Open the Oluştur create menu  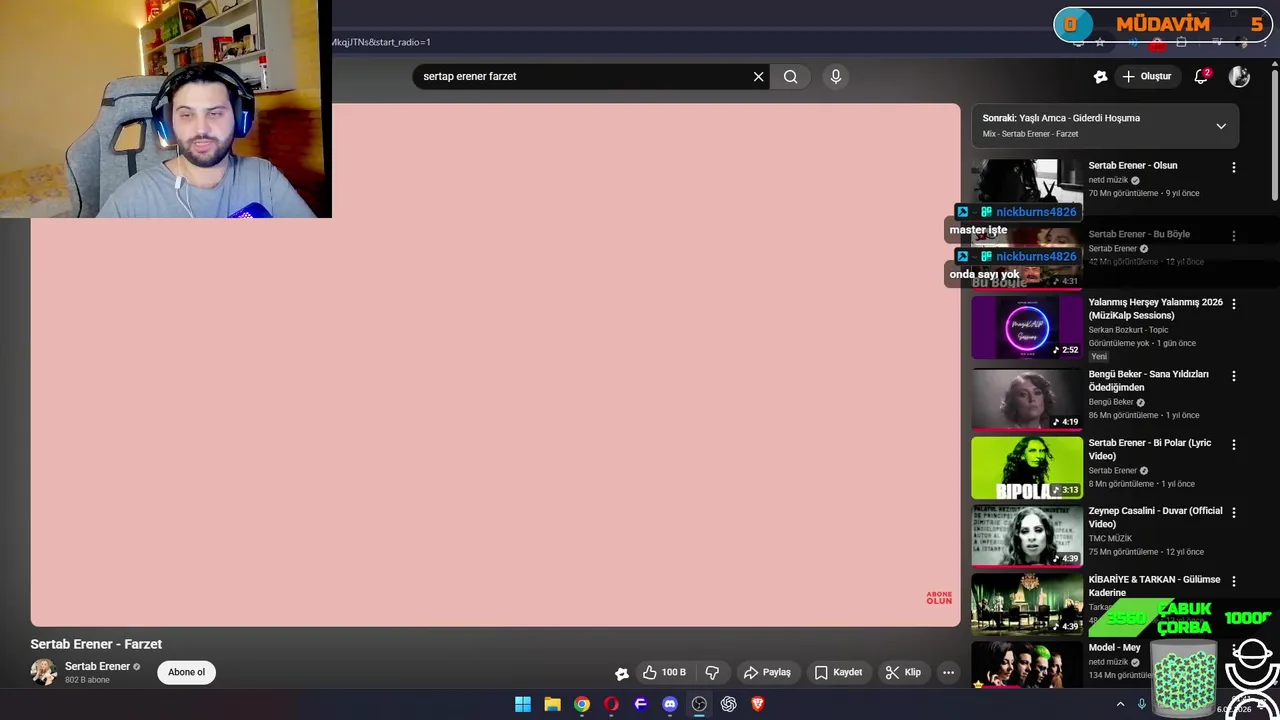[x=1146, y=76]
